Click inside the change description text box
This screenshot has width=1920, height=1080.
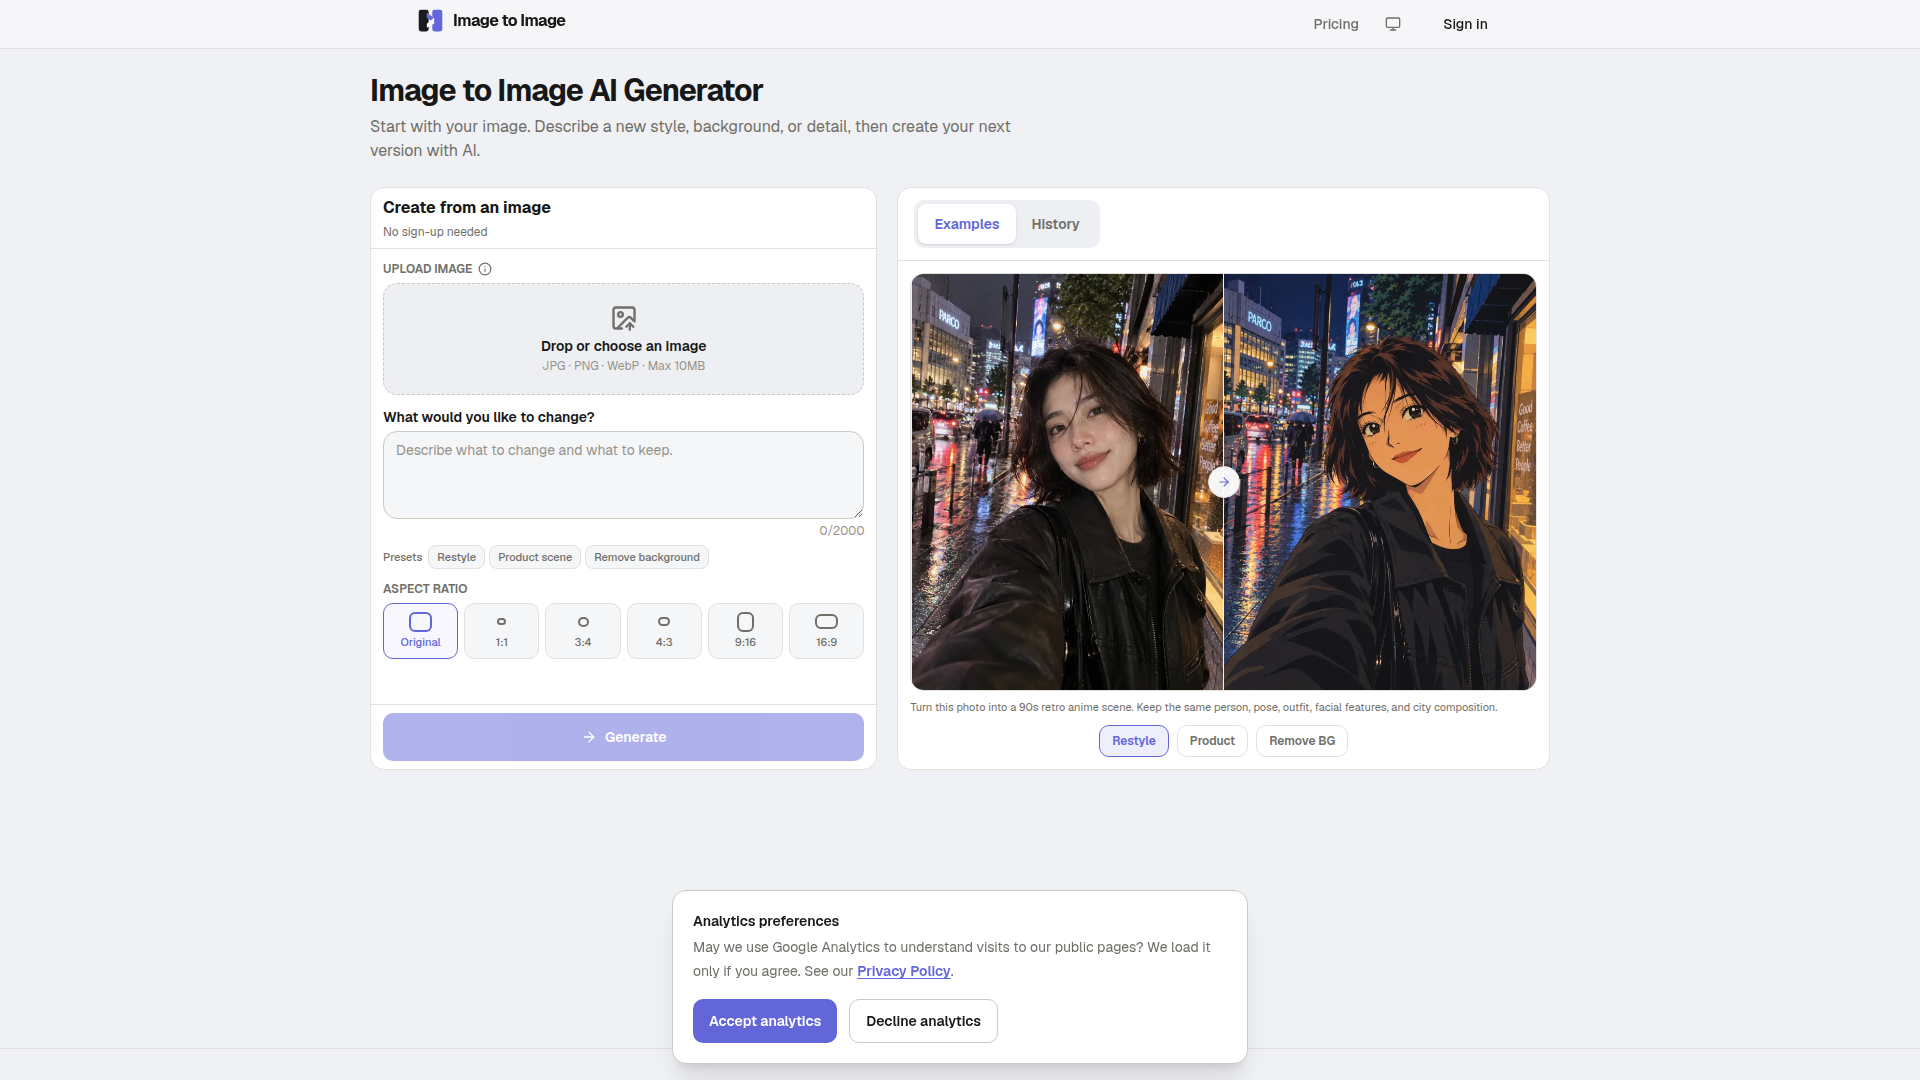[623, 475]
